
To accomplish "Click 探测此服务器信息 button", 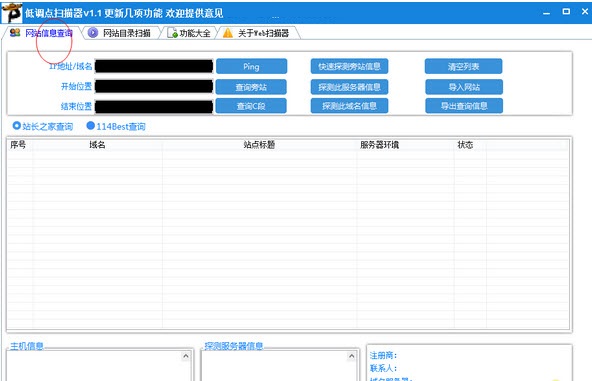I will tap(349, 87).
